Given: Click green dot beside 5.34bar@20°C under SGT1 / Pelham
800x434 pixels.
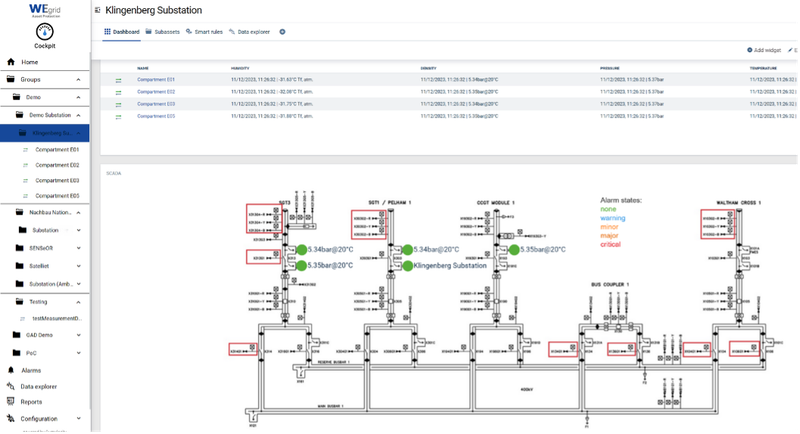Looking at the screenshot, I should click(x=407, y=249).
